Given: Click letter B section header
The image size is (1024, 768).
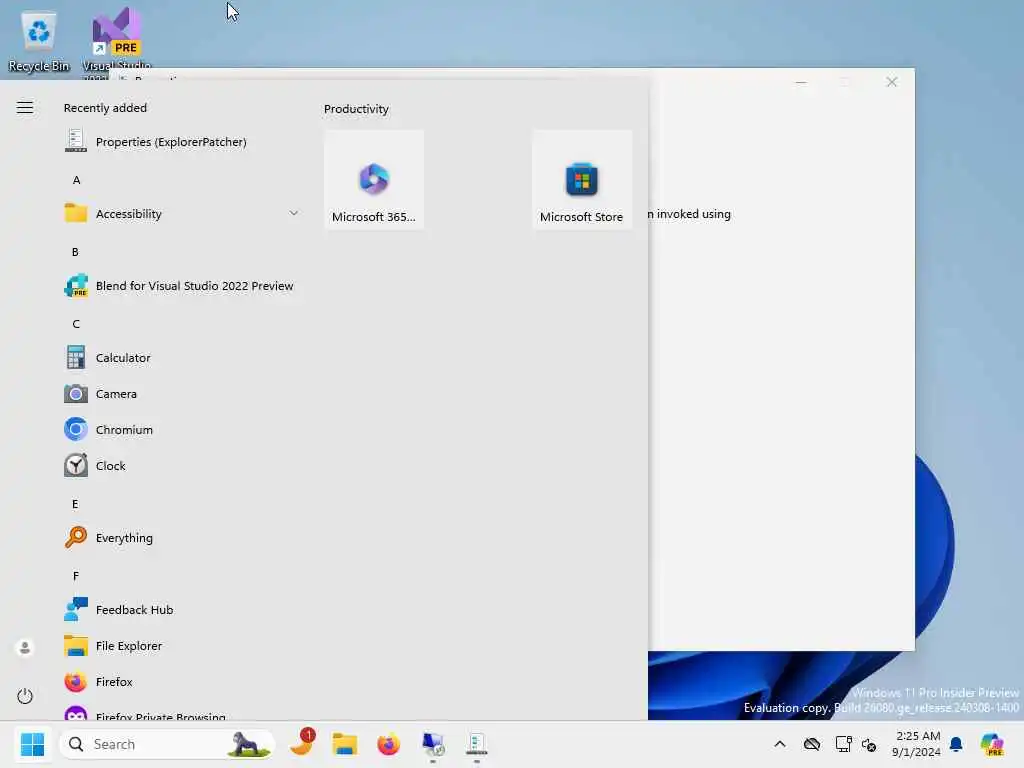Looking at the screenshot, I should pos(75,252).
